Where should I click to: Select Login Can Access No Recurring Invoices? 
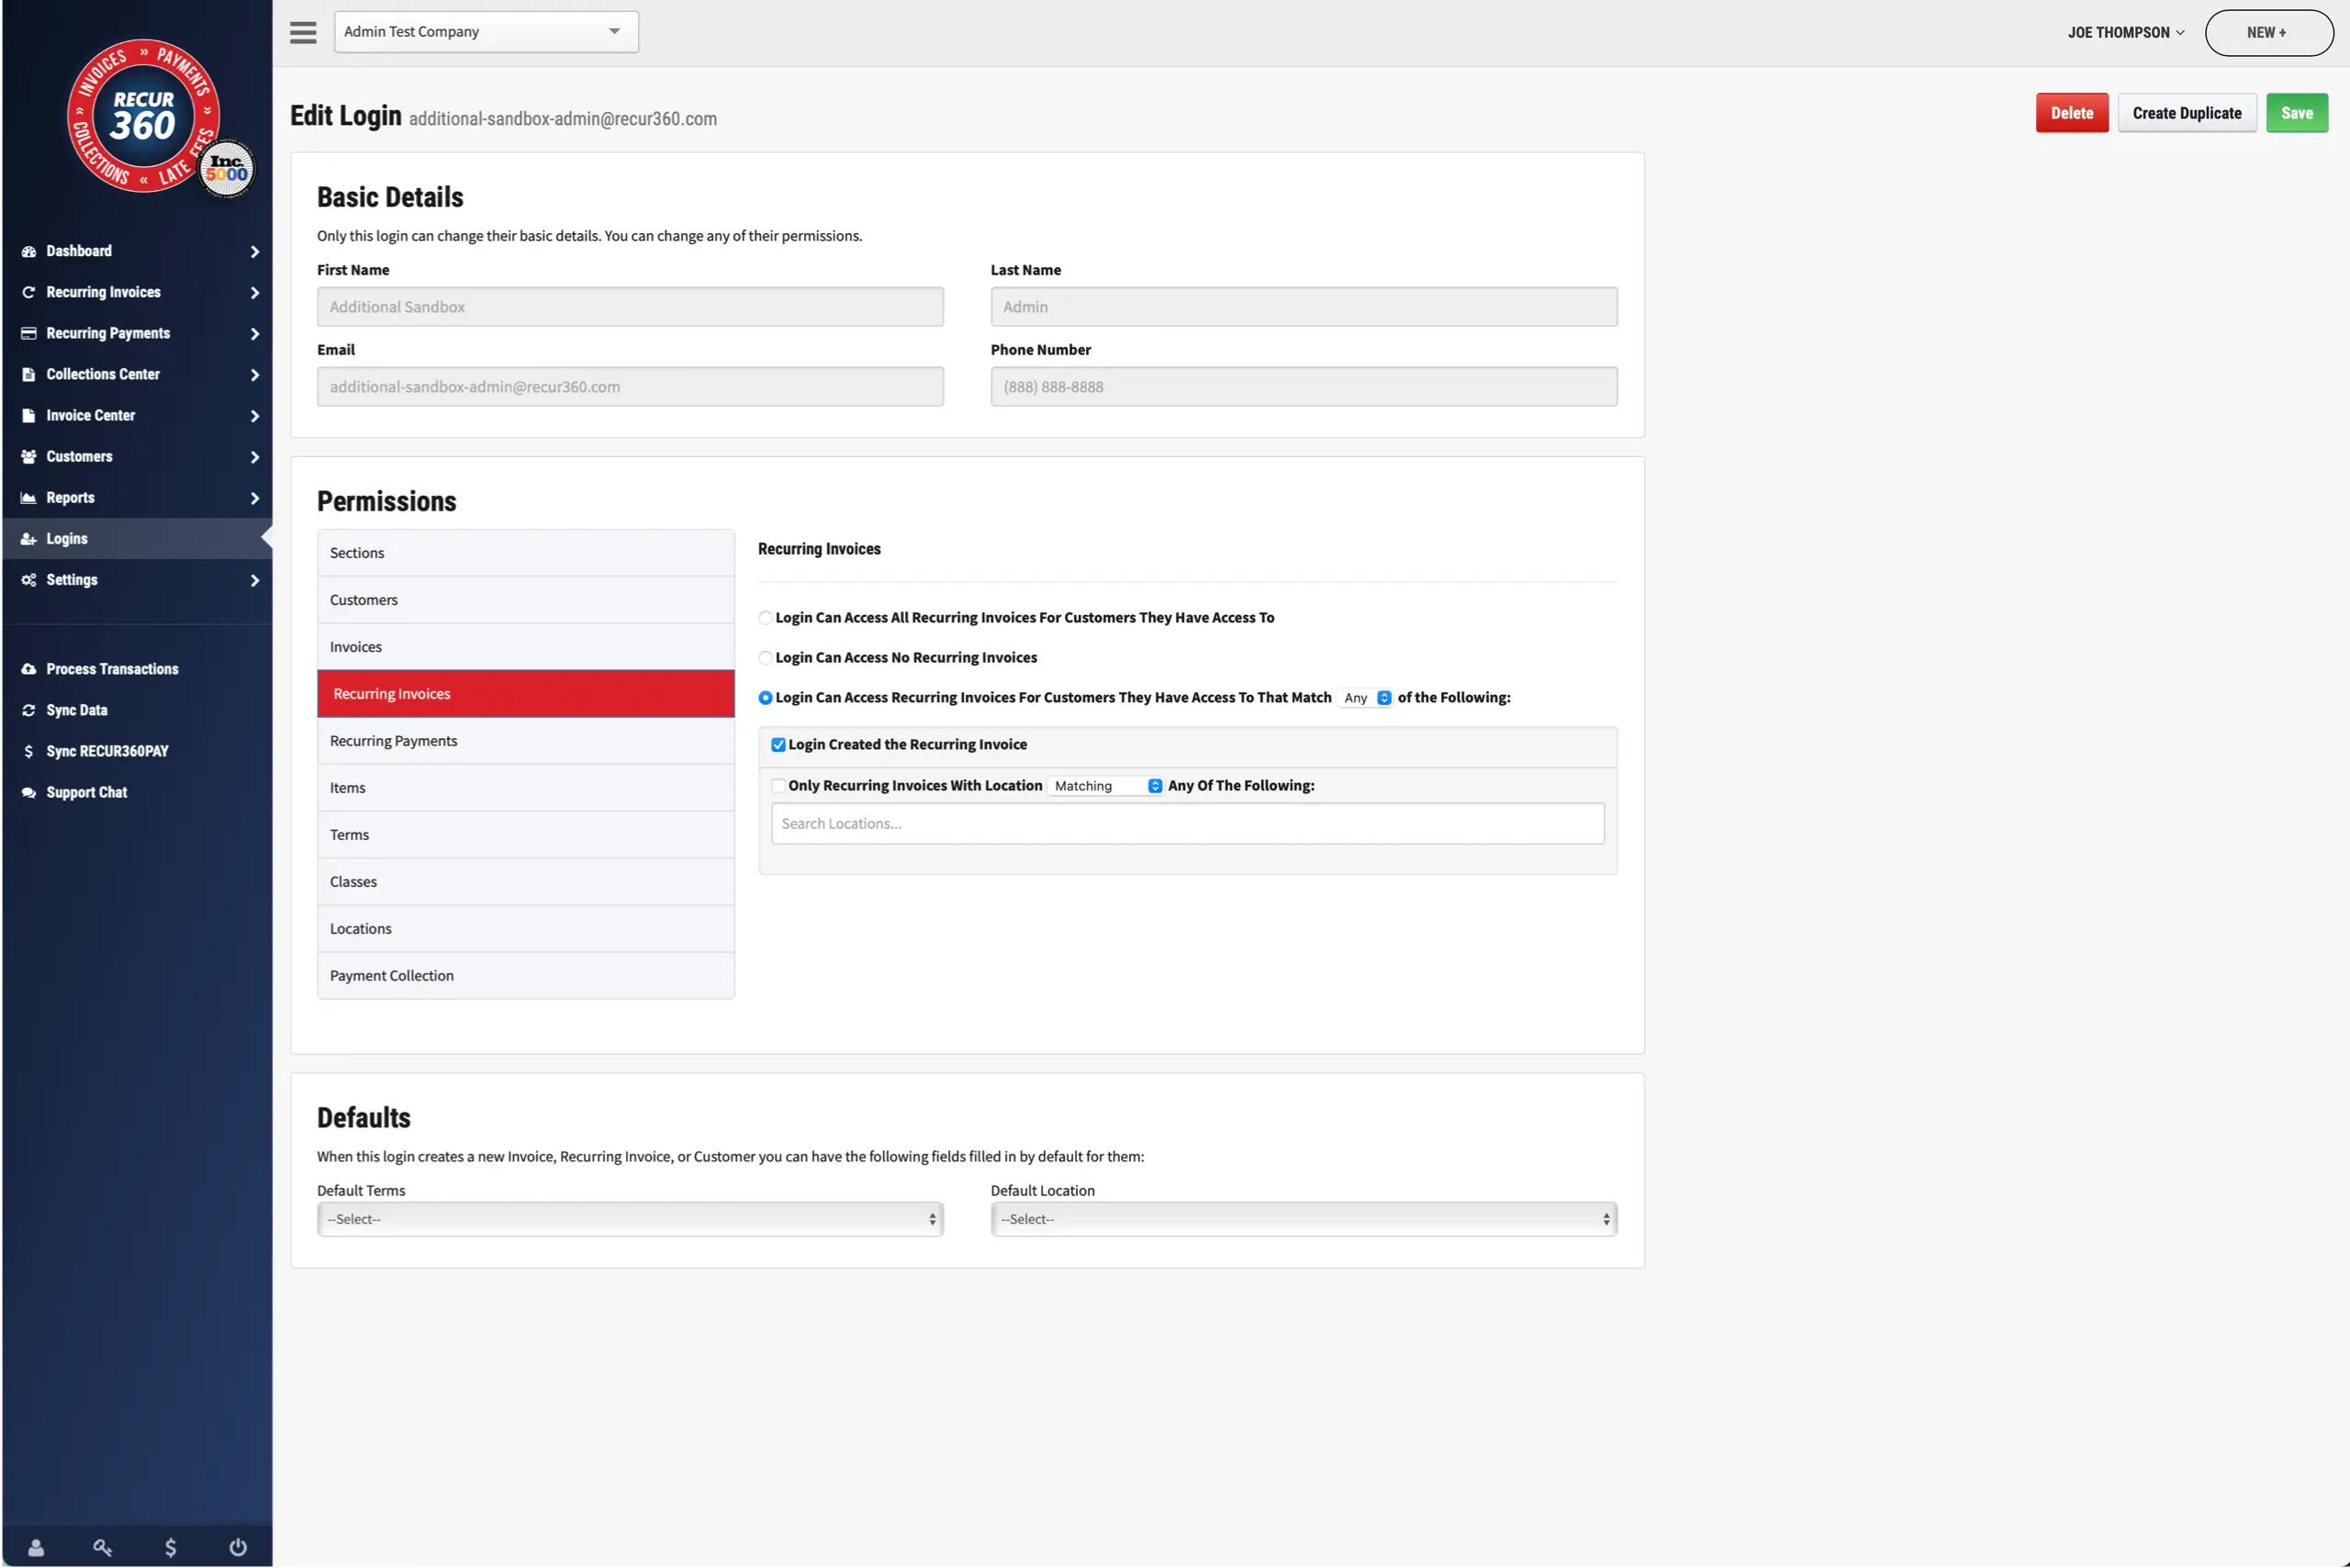point(765,658)
